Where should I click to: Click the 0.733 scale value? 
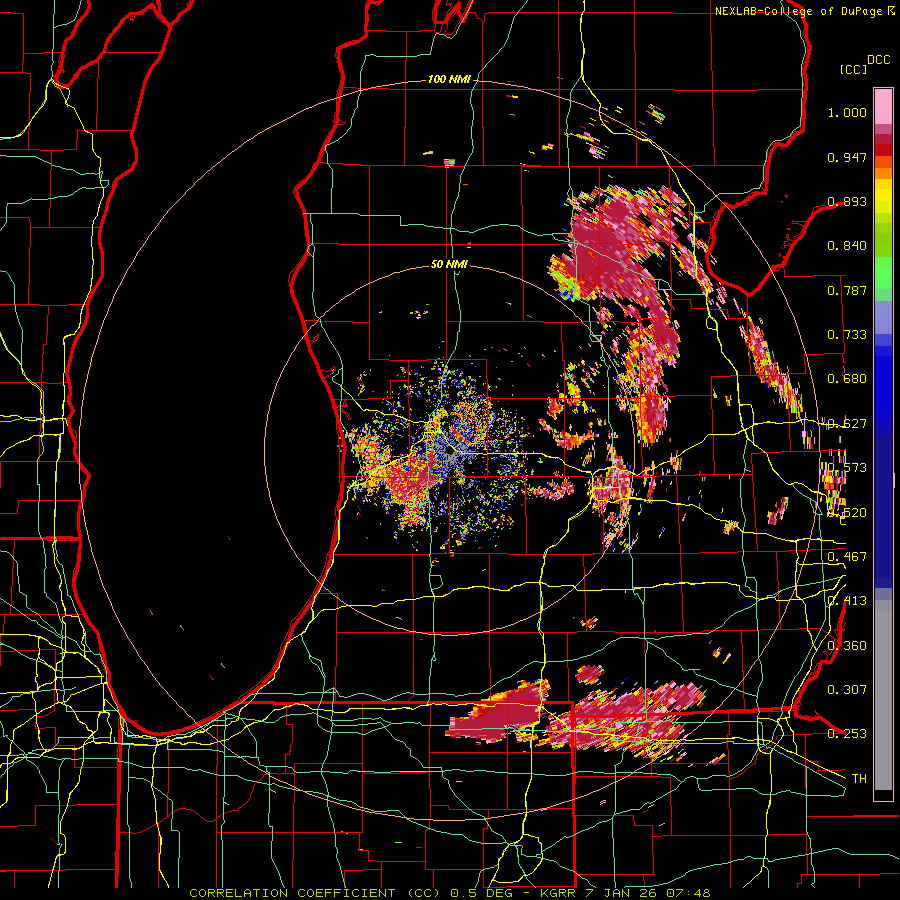[x=847, y=335]
